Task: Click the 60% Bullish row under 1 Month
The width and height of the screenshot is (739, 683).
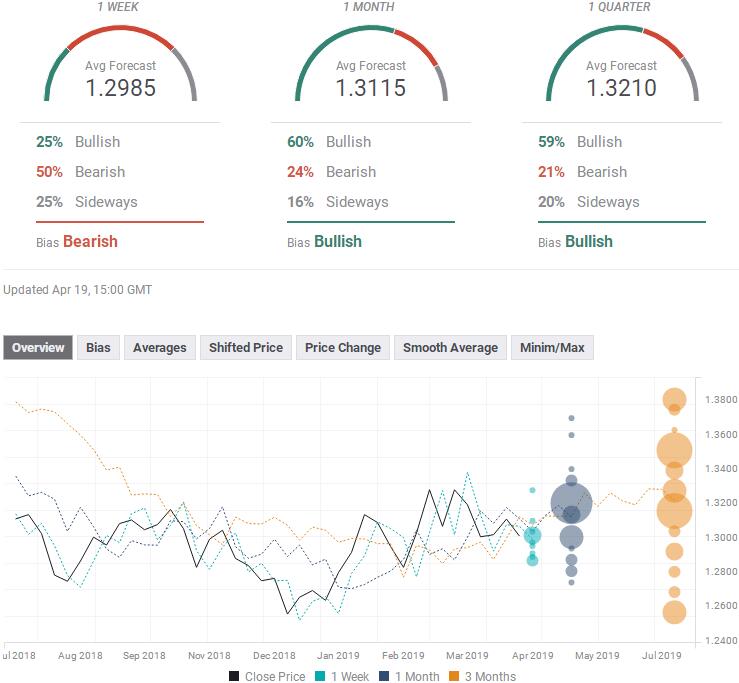Action: (x=330, y=142)
